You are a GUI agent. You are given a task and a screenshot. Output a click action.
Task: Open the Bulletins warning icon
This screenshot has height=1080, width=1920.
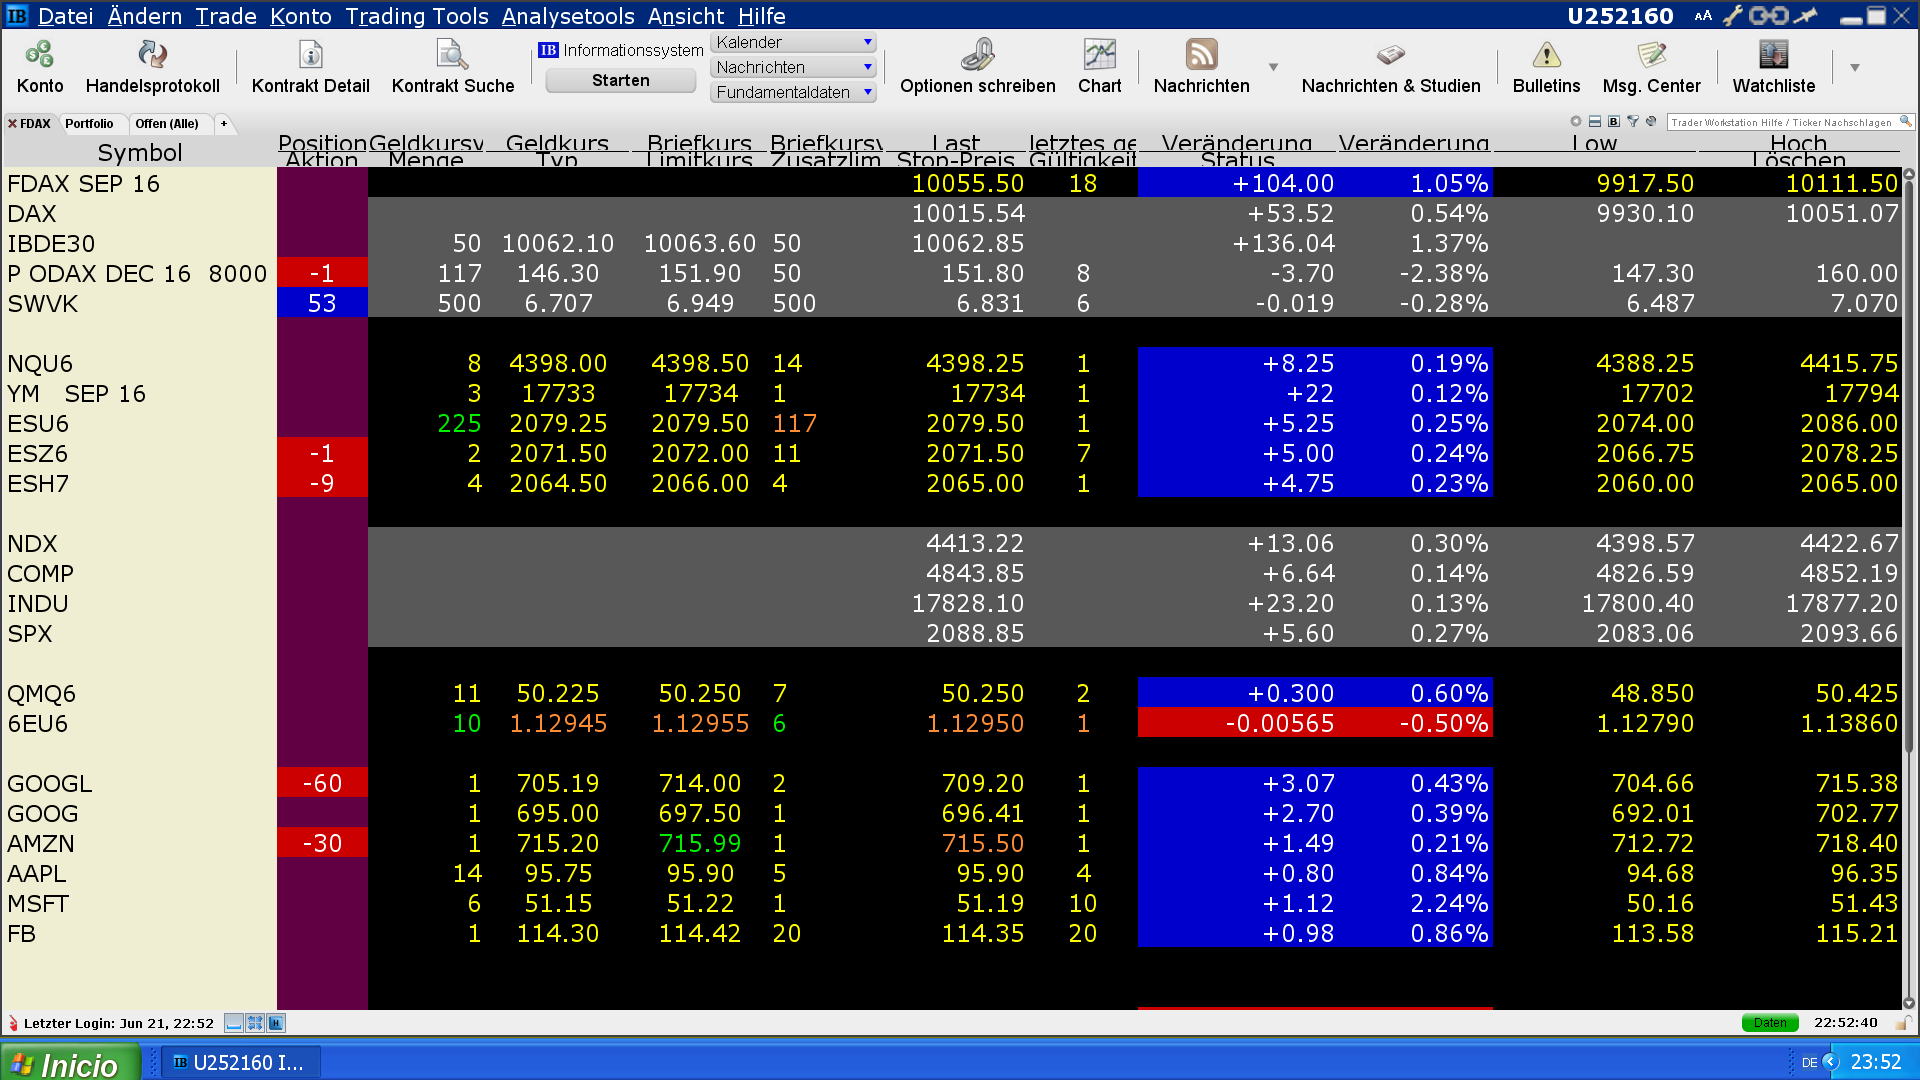tap(1546, 55)
